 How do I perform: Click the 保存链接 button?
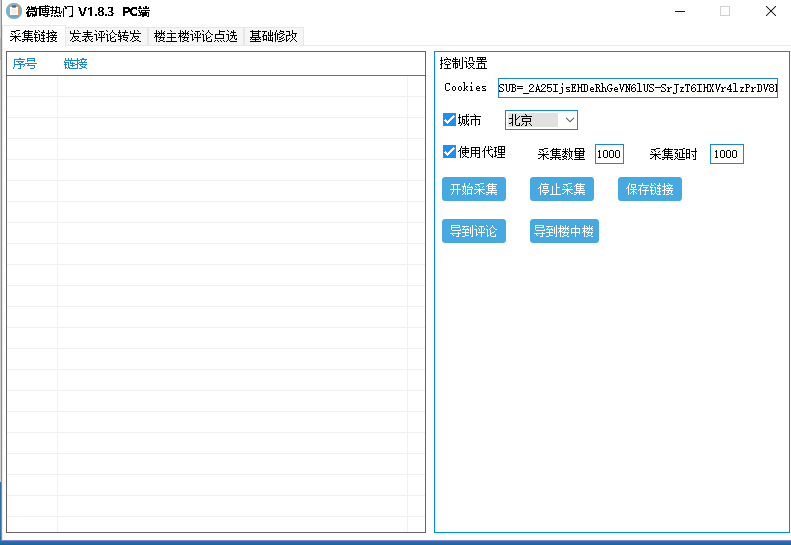(649, 189)
